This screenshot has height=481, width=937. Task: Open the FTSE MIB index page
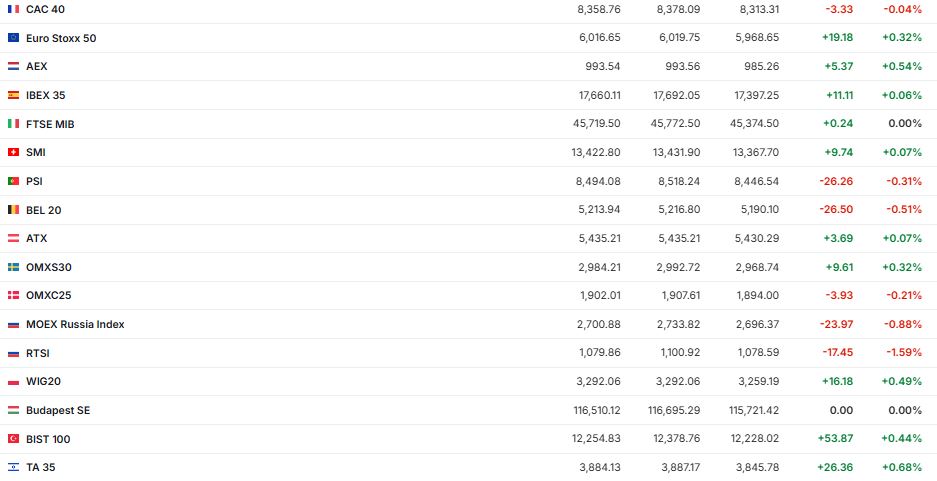50,124
